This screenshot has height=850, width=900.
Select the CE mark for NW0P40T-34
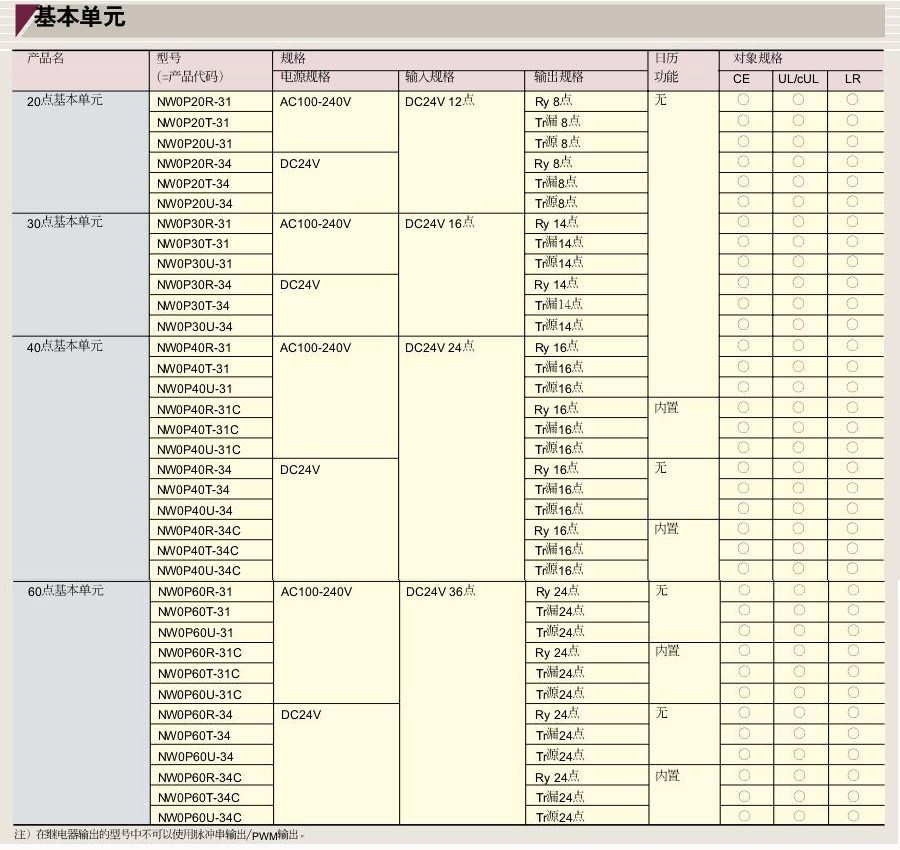(743, 488)
